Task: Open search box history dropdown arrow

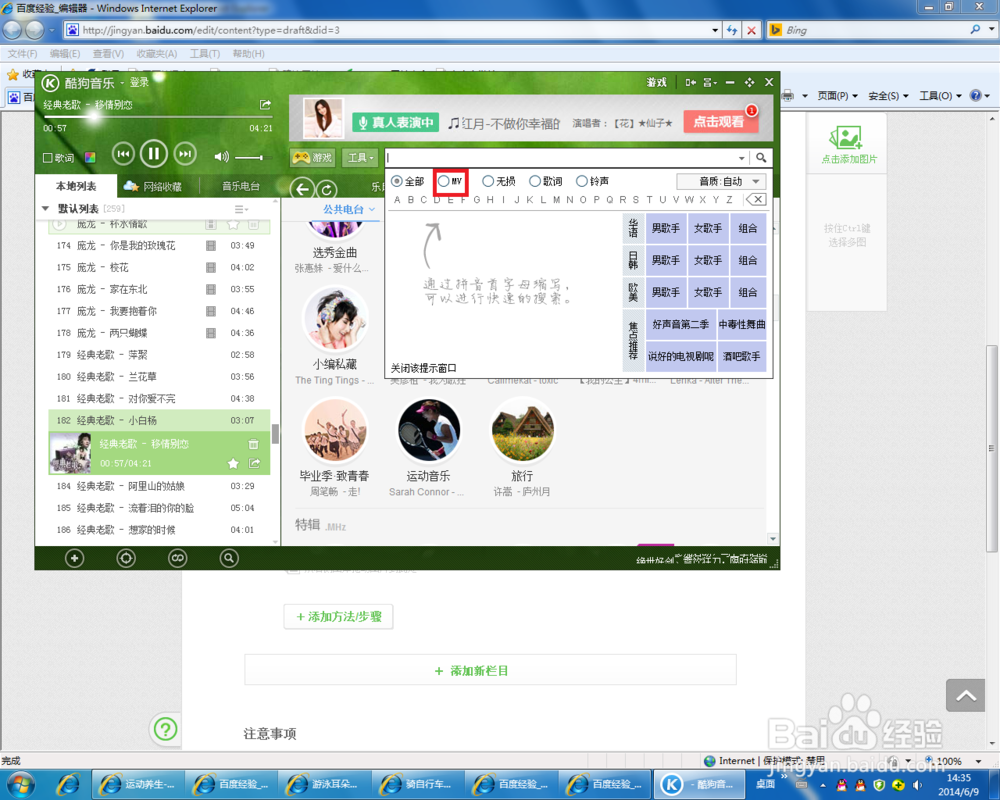Action: pos(741,158)
